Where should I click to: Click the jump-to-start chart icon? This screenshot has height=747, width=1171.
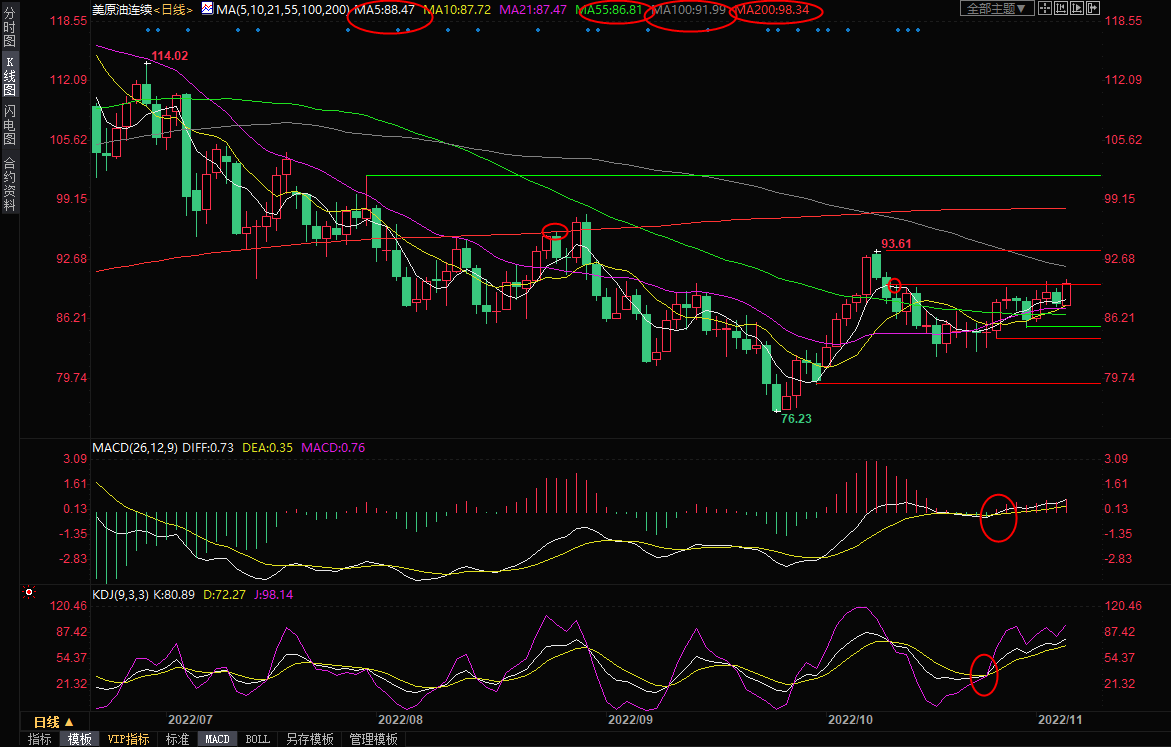pyautogui.click(x=1062, y=8)
